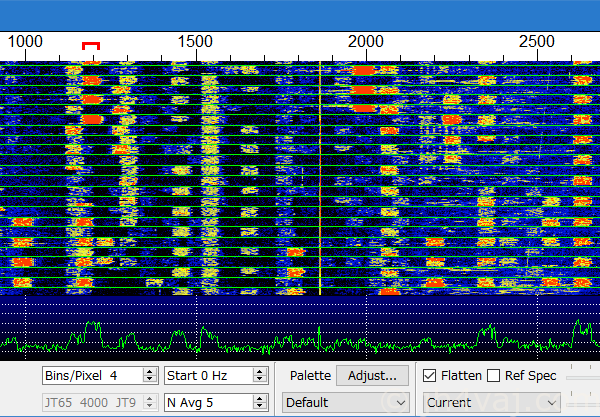Image resolution: width=600 pixels, height=417 pixels.
Task: Increase the Start Hz value with up arrow
Action: 260,371
